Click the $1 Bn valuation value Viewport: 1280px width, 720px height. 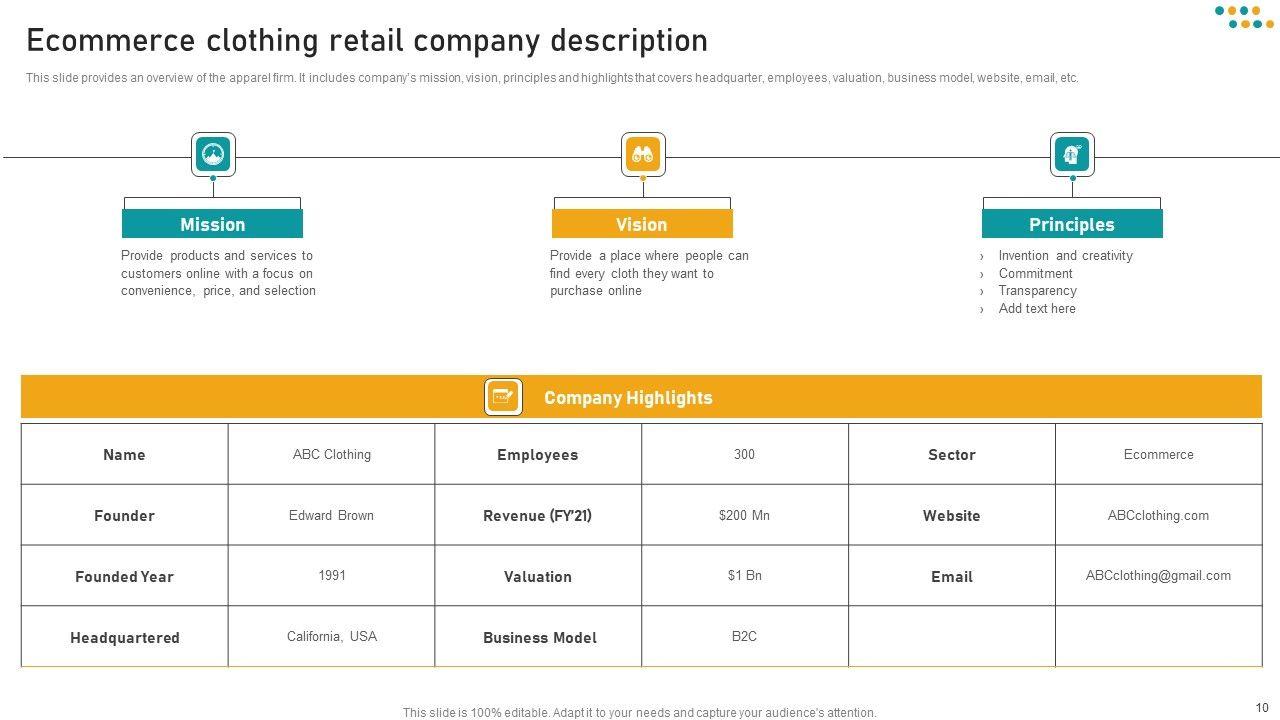point(744,575)
